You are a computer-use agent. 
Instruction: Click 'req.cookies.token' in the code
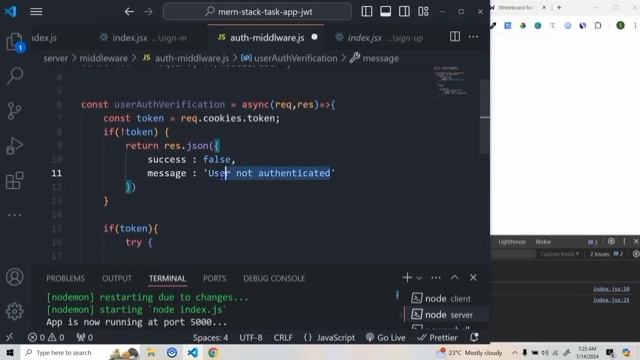230,118
